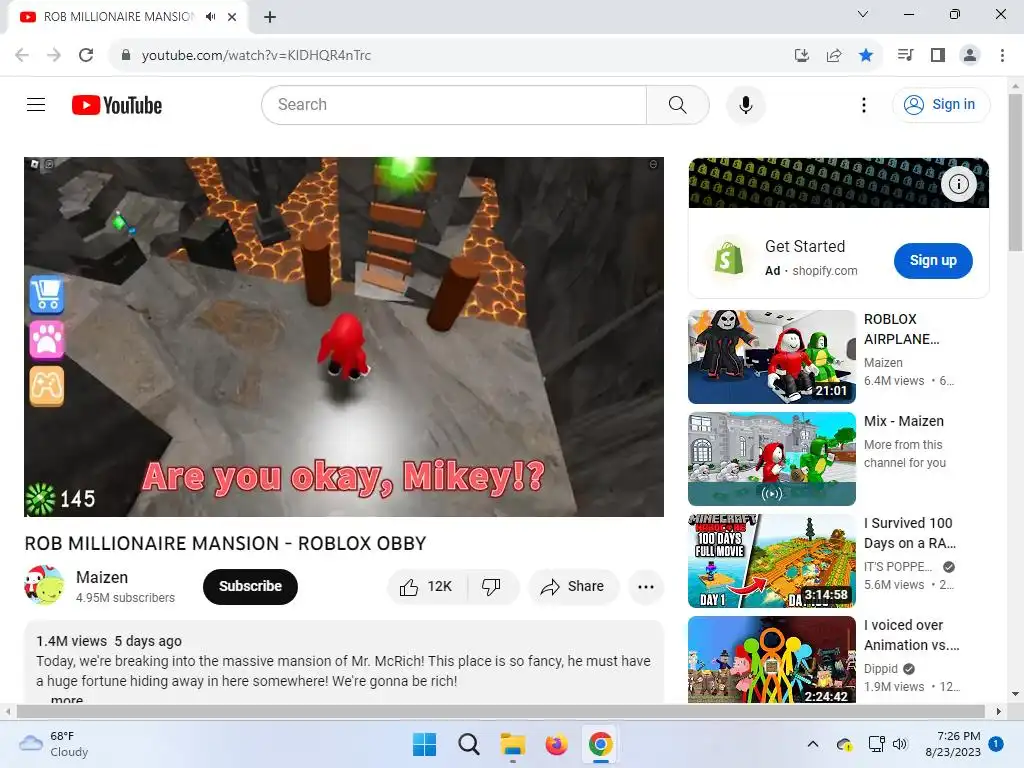Open the weather widget
The height and width of the screenshot is (768, 1024).
[x=54, y=744]
